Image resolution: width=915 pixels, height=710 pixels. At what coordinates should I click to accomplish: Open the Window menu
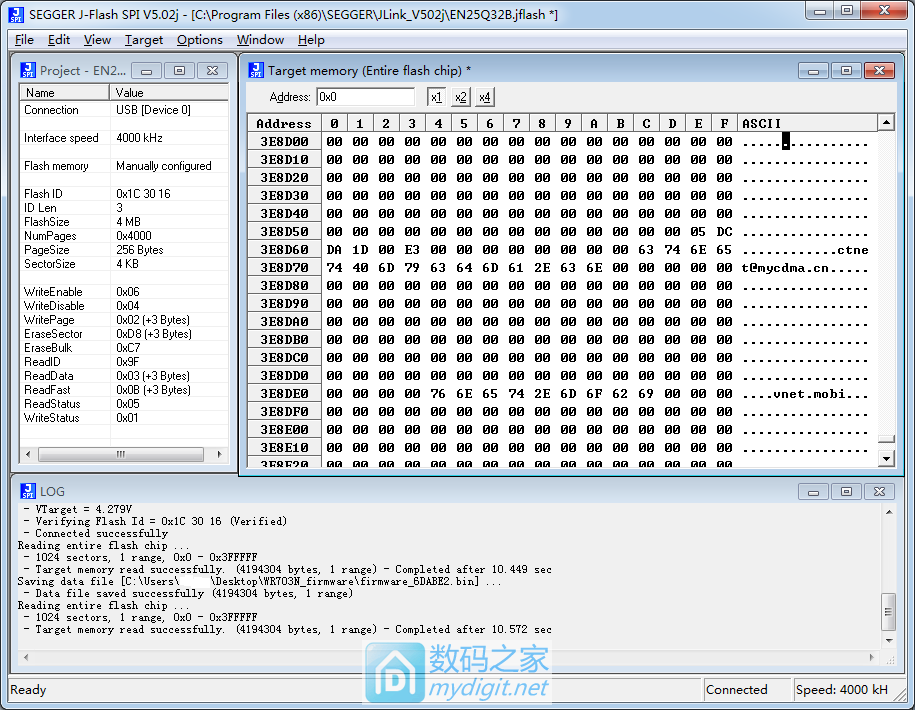tap(260, 40)
